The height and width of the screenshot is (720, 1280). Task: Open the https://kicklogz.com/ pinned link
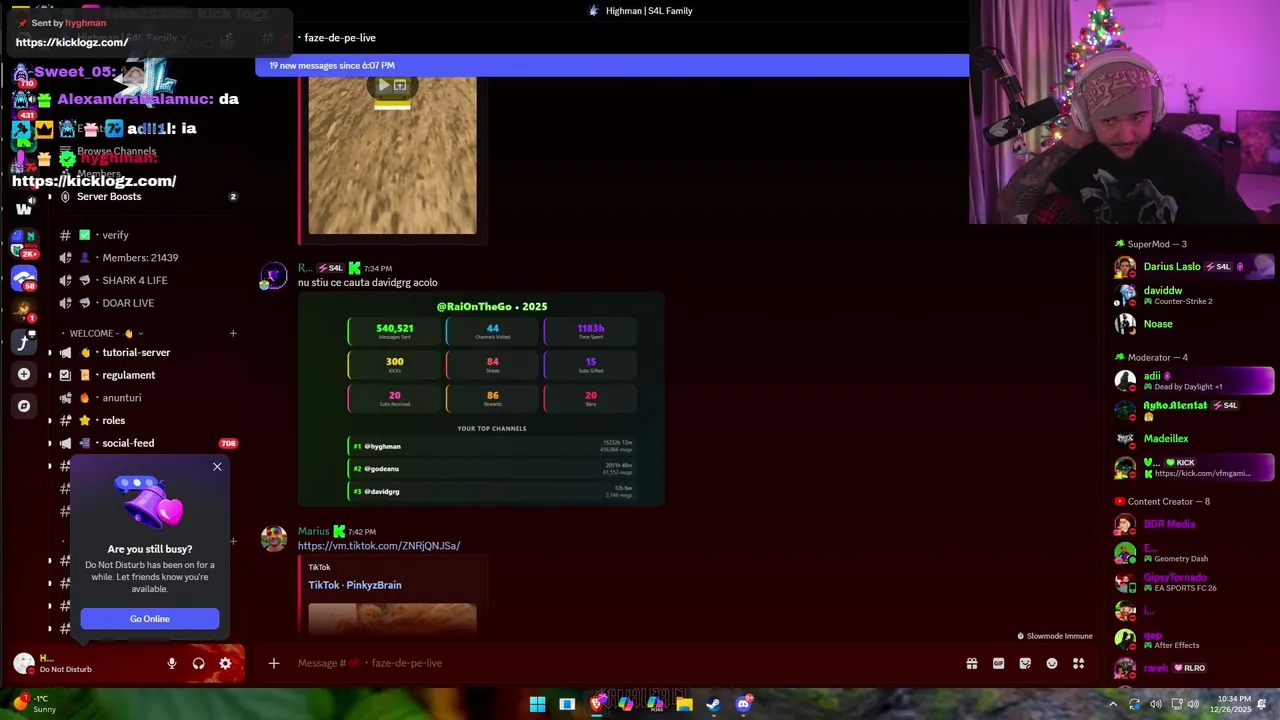point(72,42)
